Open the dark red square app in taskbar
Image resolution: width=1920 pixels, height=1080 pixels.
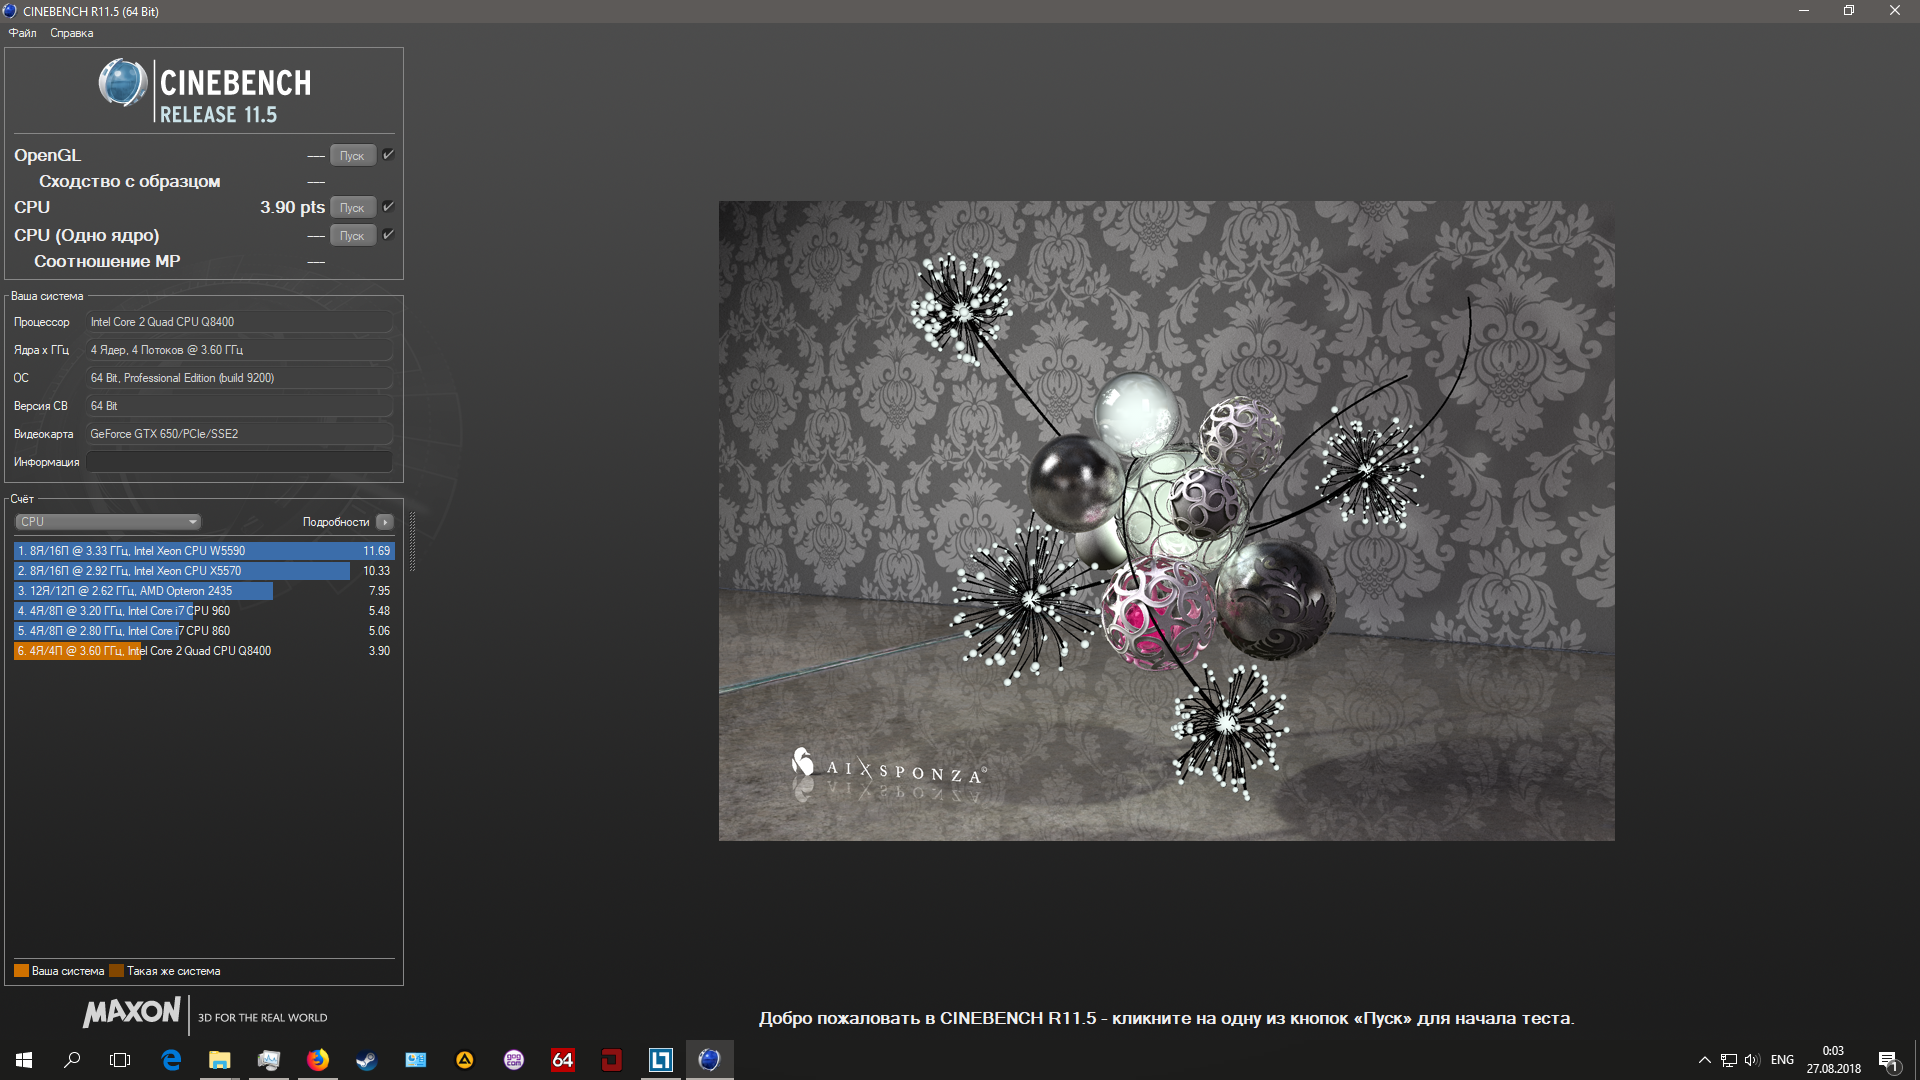coord(612,1060)
